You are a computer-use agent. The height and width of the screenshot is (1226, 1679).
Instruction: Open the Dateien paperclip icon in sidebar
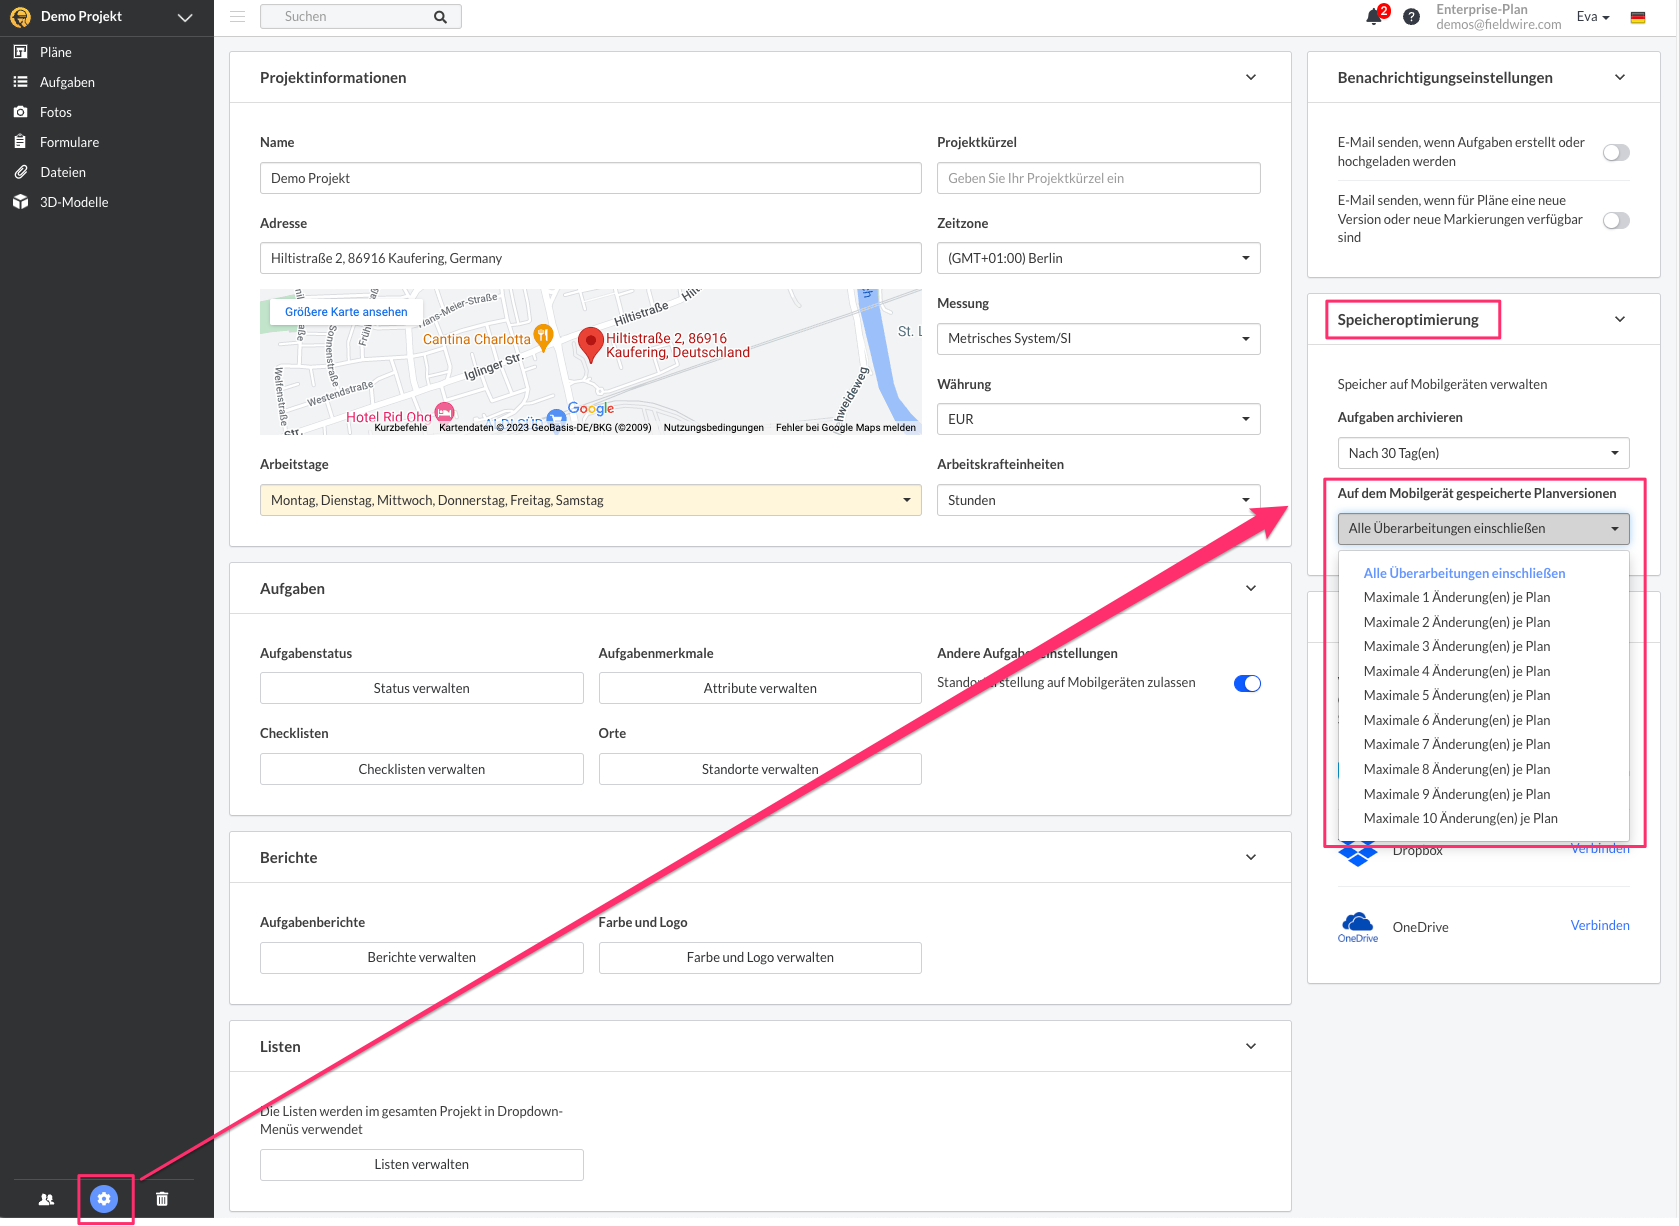click(20, 172)
